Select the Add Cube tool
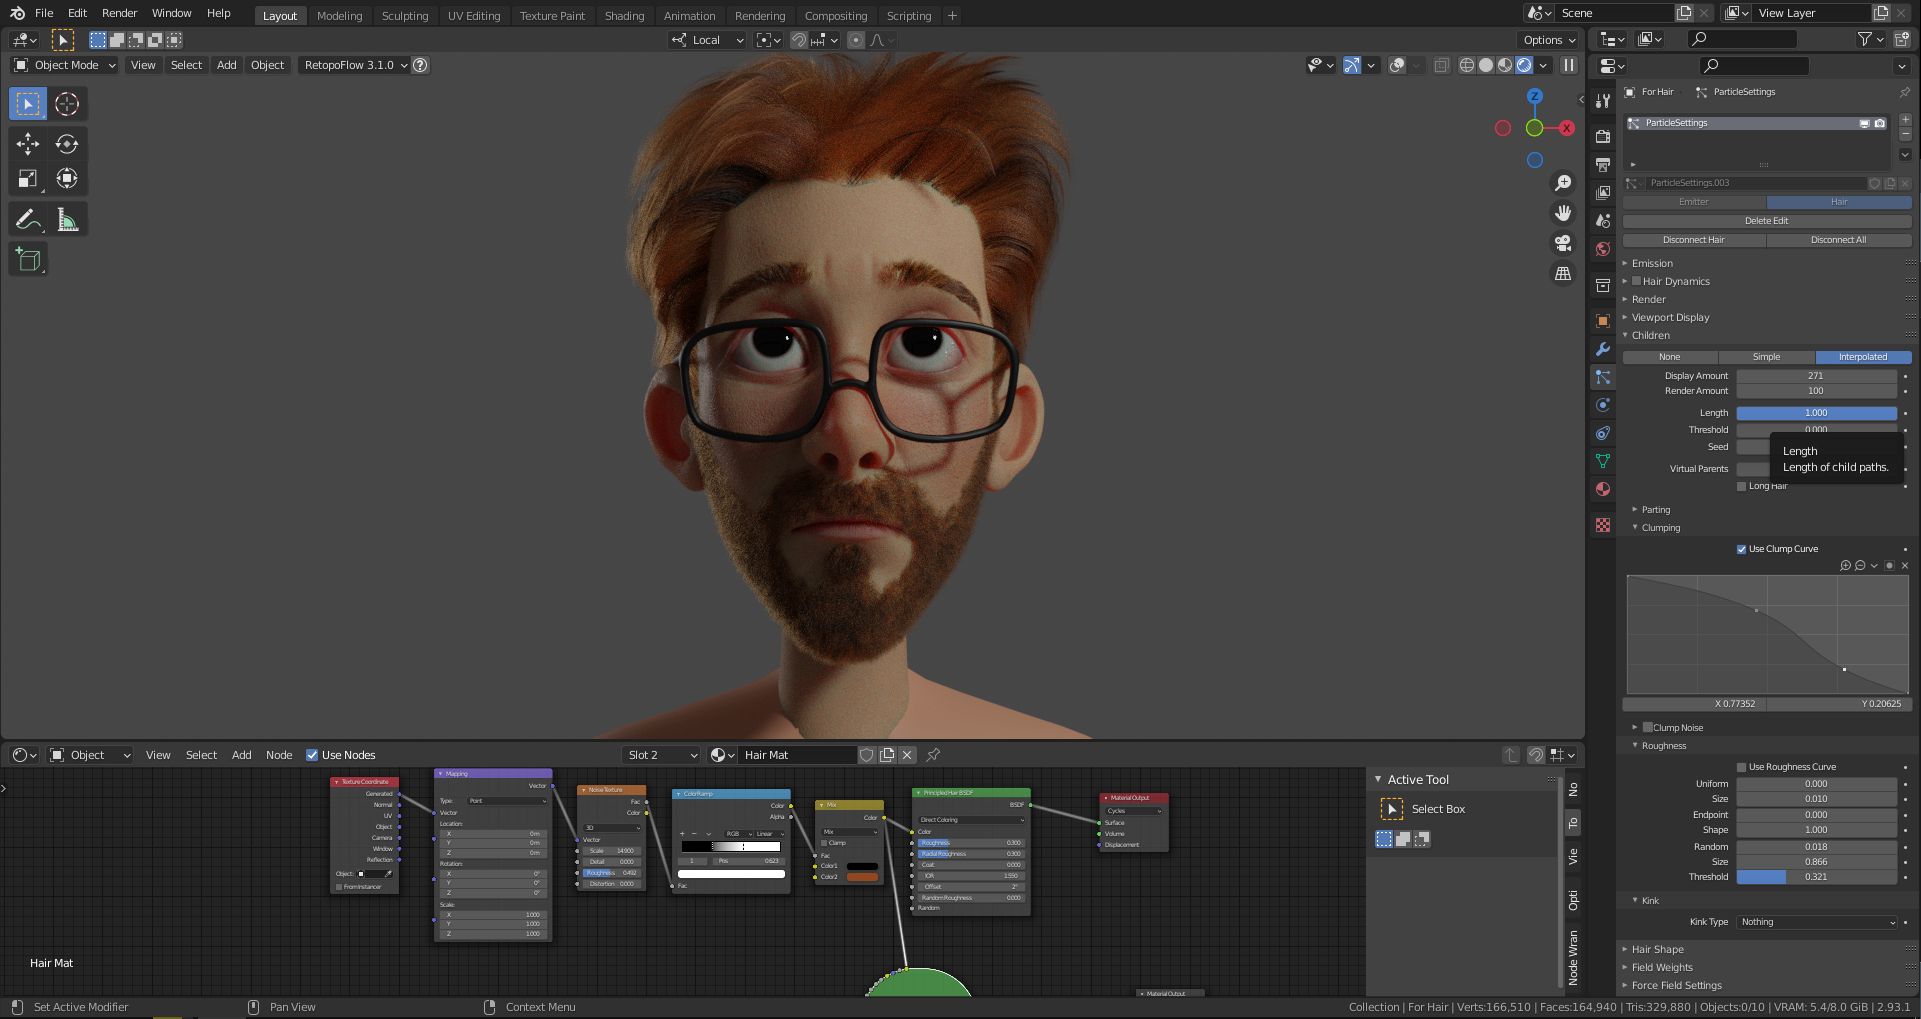Image resolution: width=1921 pixels, height=1019 pixels. tap(28, 260)
